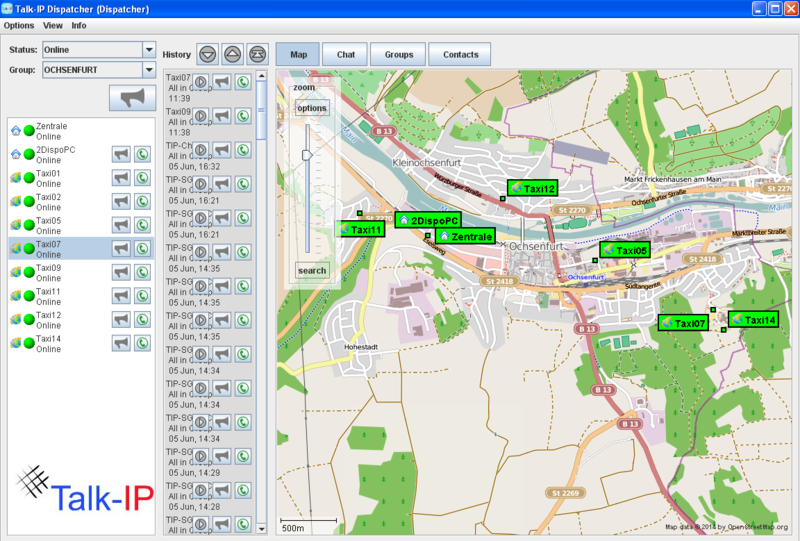Select Taxi14 in the contact list
This screenshot has height=541, width=800.
[x=81, y=343]
